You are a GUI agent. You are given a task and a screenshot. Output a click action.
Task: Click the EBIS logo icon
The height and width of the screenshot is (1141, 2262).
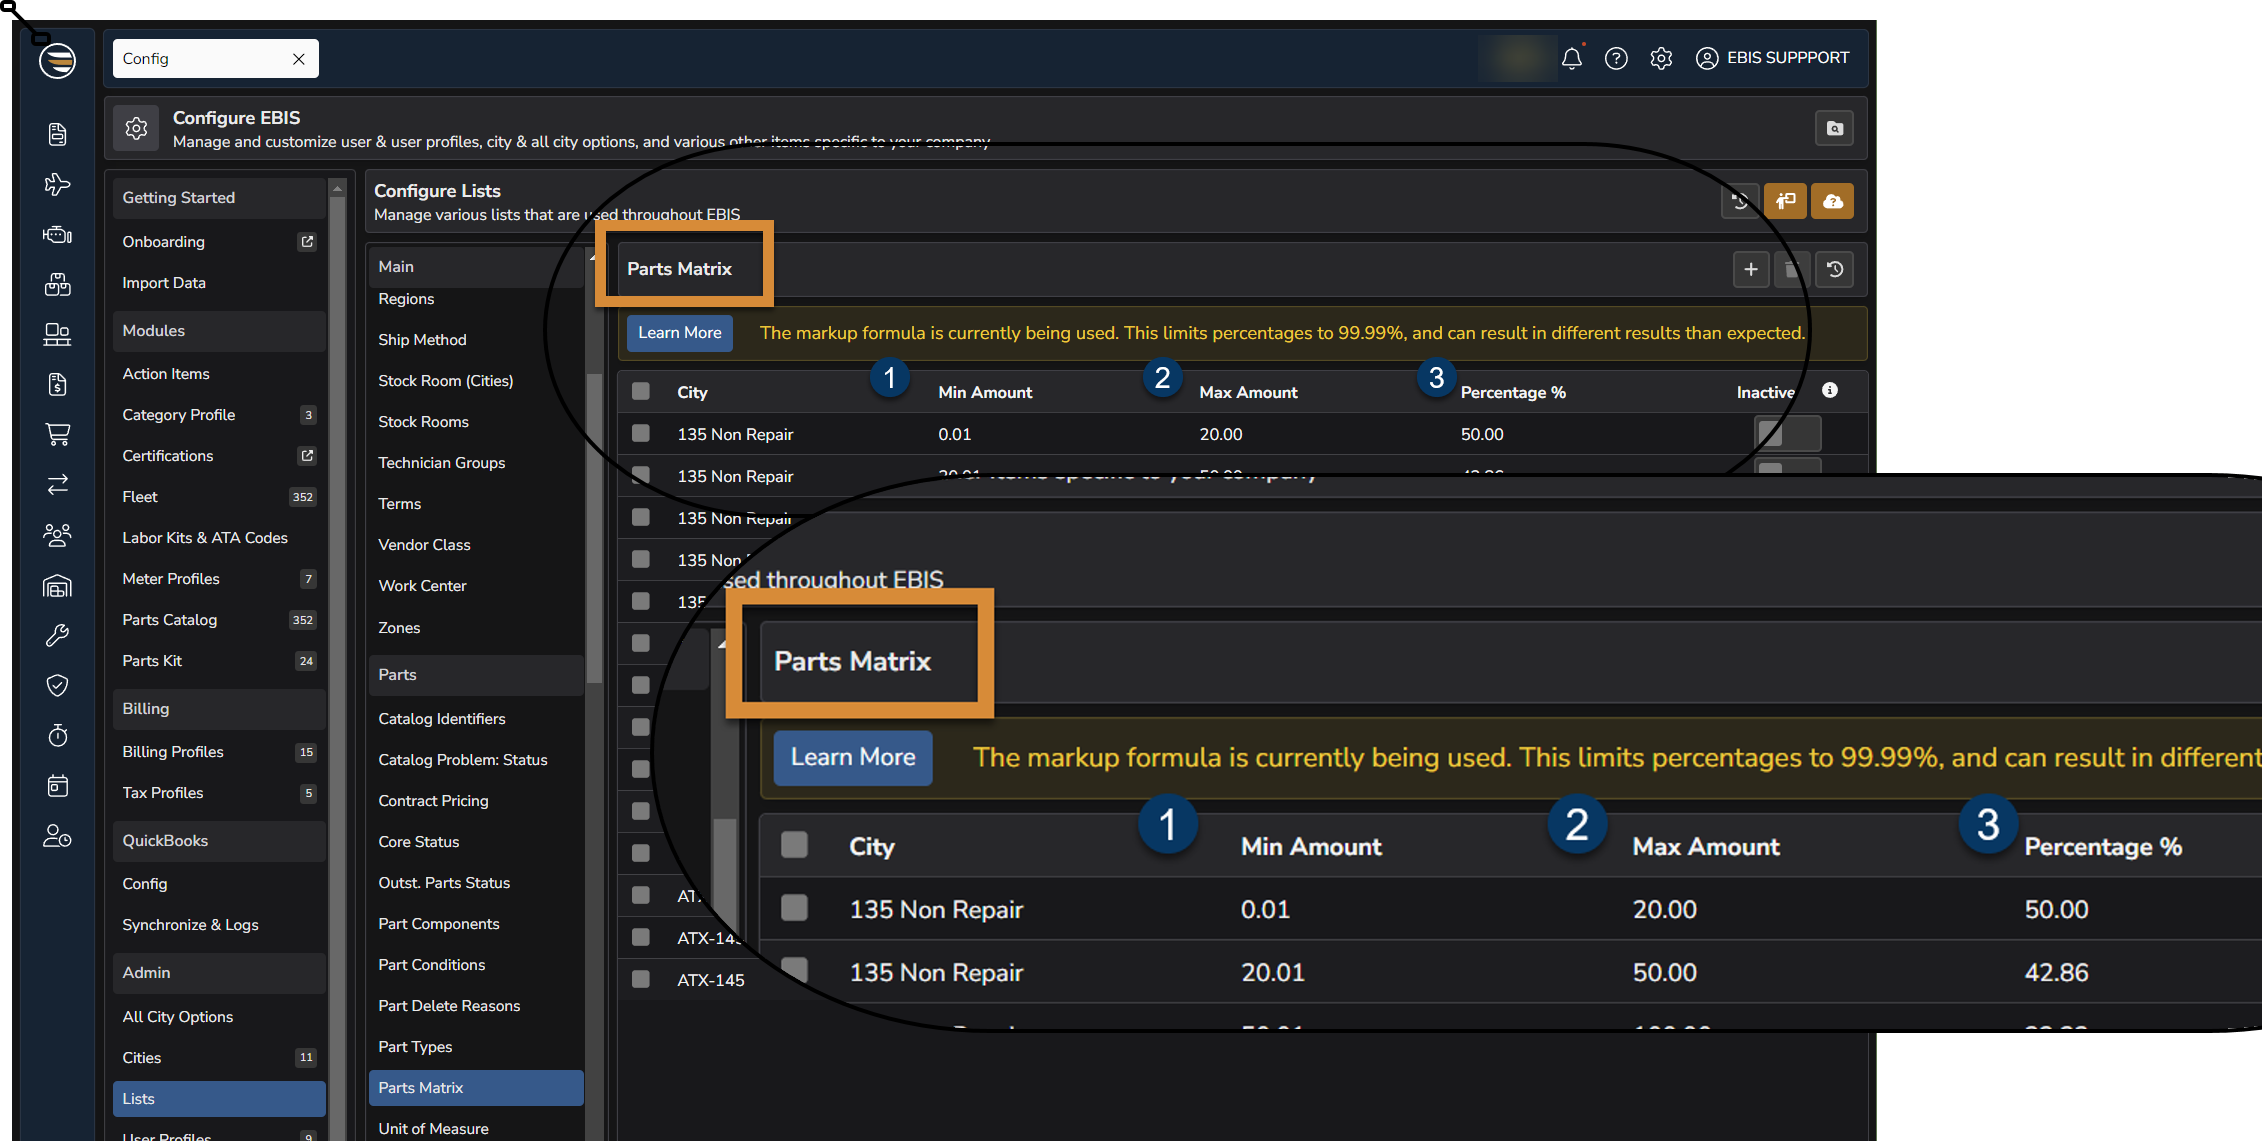pos(57,60)
